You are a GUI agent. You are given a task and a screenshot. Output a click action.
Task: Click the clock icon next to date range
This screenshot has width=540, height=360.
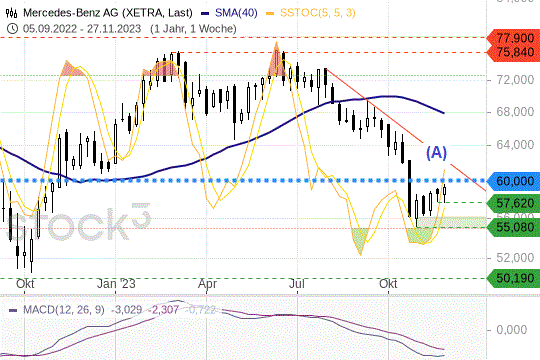(12, 29)
